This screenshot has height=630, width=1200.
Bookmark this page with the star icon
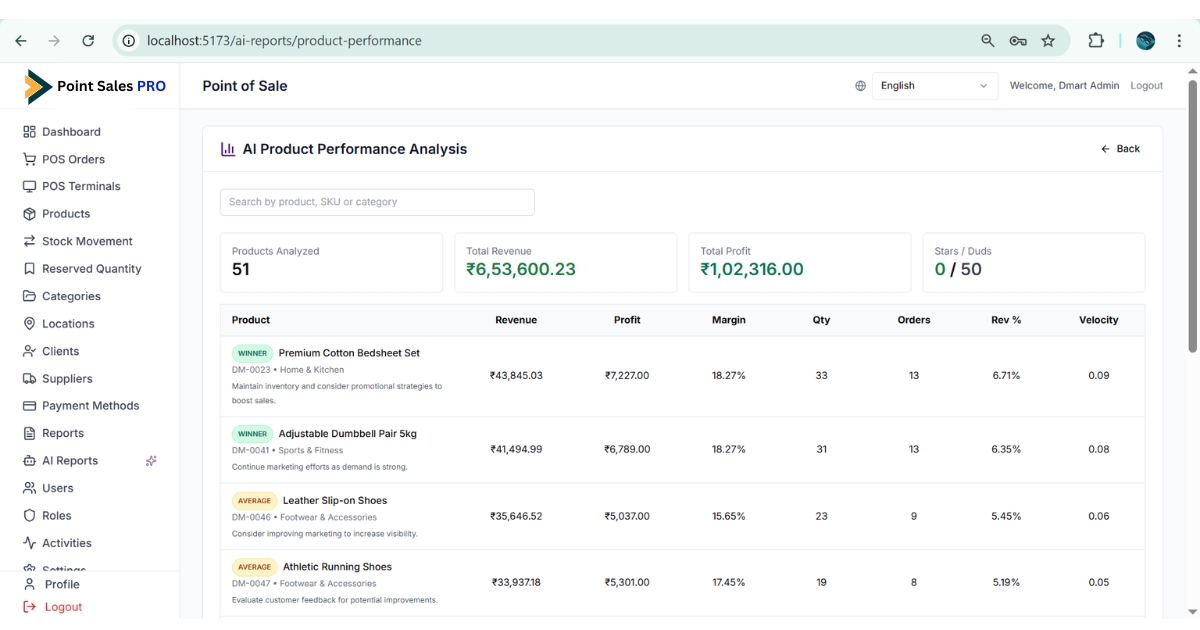pyautogui.click(x=1048, y=41)
